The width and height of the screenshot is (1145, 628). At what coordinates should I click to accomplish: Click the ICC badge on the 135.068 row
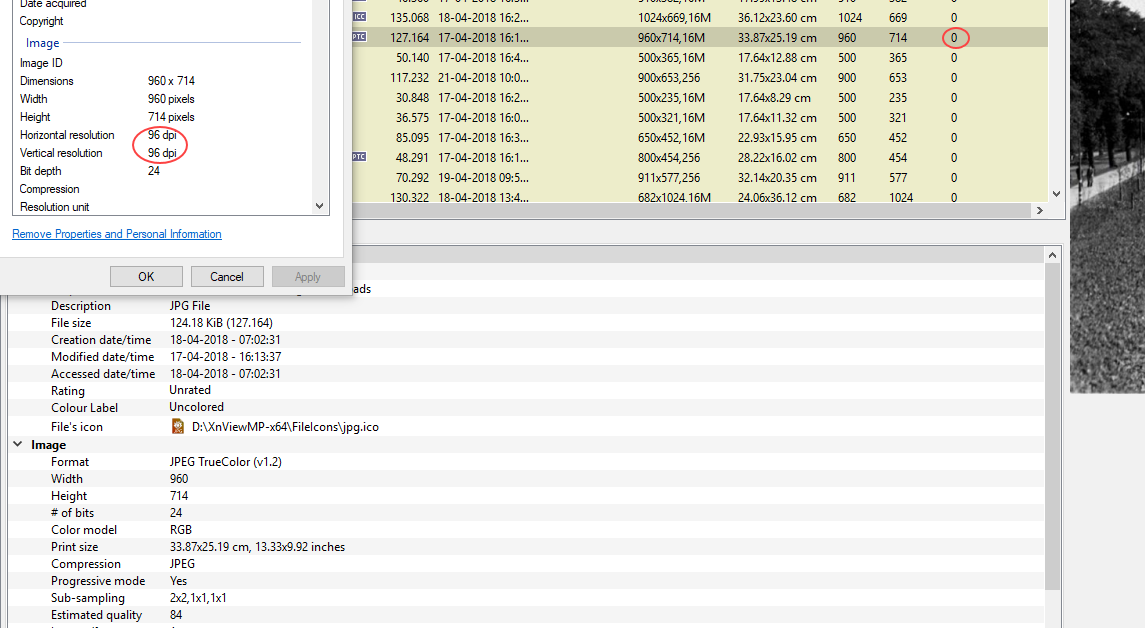tap(359, 17)
